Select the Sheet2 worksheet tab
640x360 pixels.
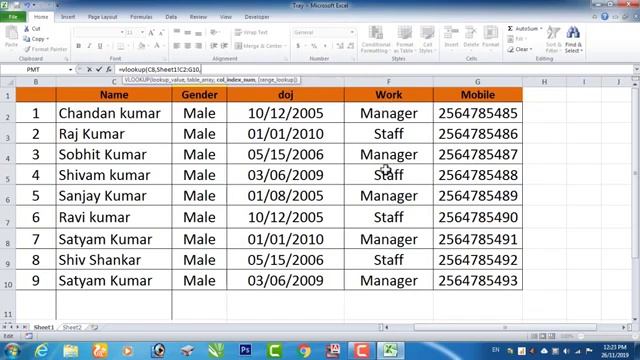click(x=72, y=327)
